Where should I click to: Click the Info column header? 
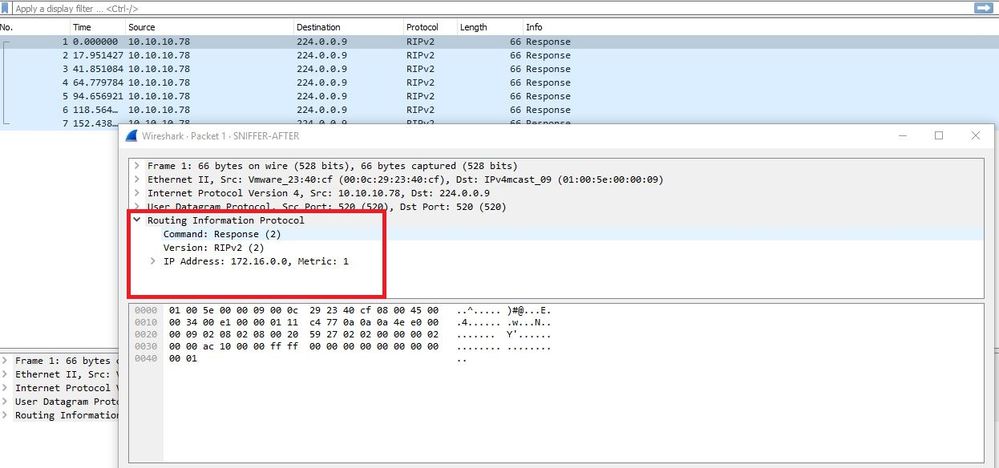(760, 27)
